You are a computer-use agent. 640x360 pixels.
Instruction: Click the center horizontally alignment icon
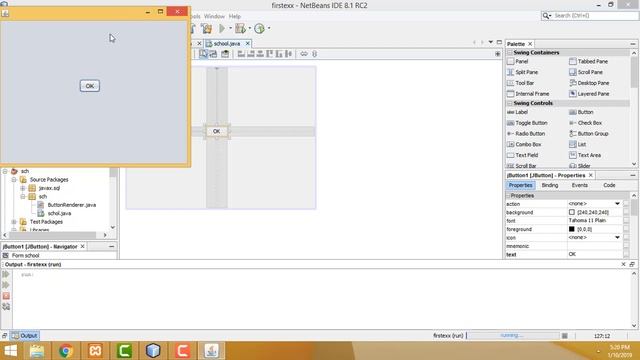[x=260, y=54]
